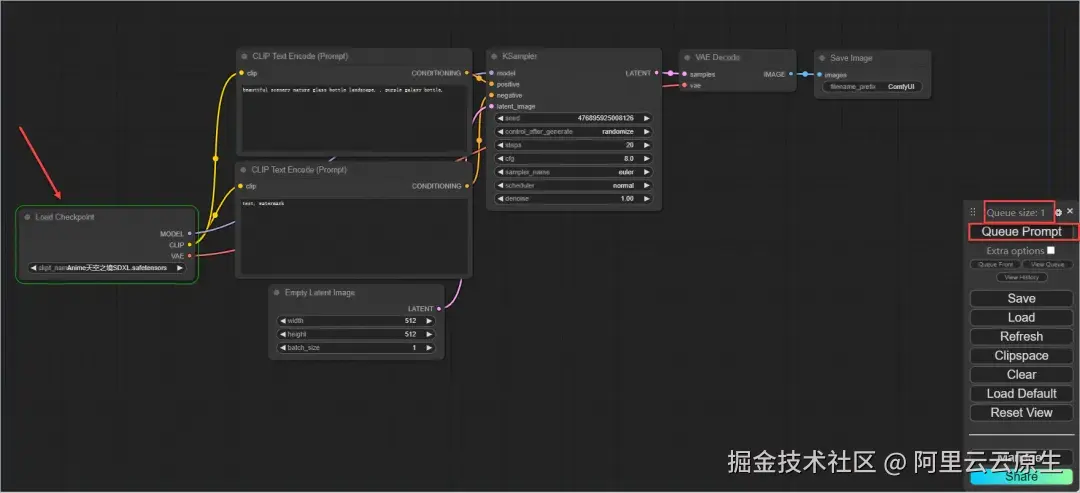Image resolution: width=1080 pixels, height=493 pixels.
Task: Decrease cfg with its left arrow
Action: coord(500,158)
